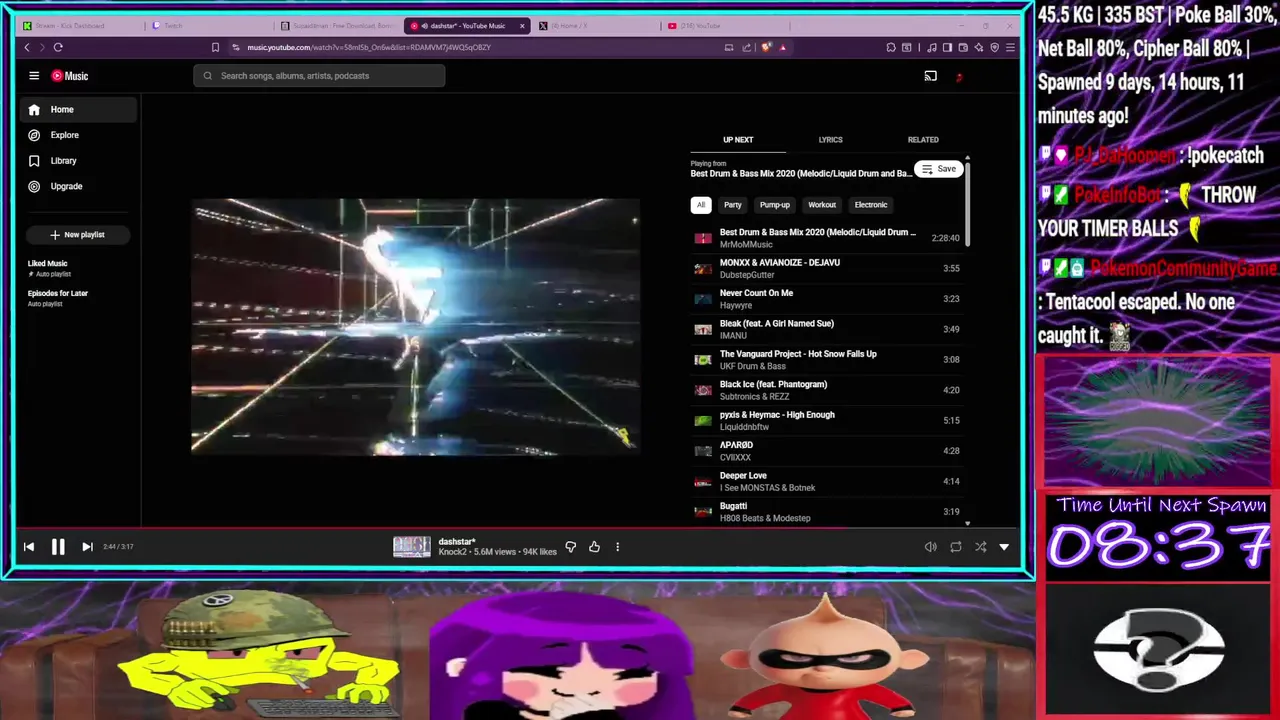Open Explore in the sidebar

[78, 135]
